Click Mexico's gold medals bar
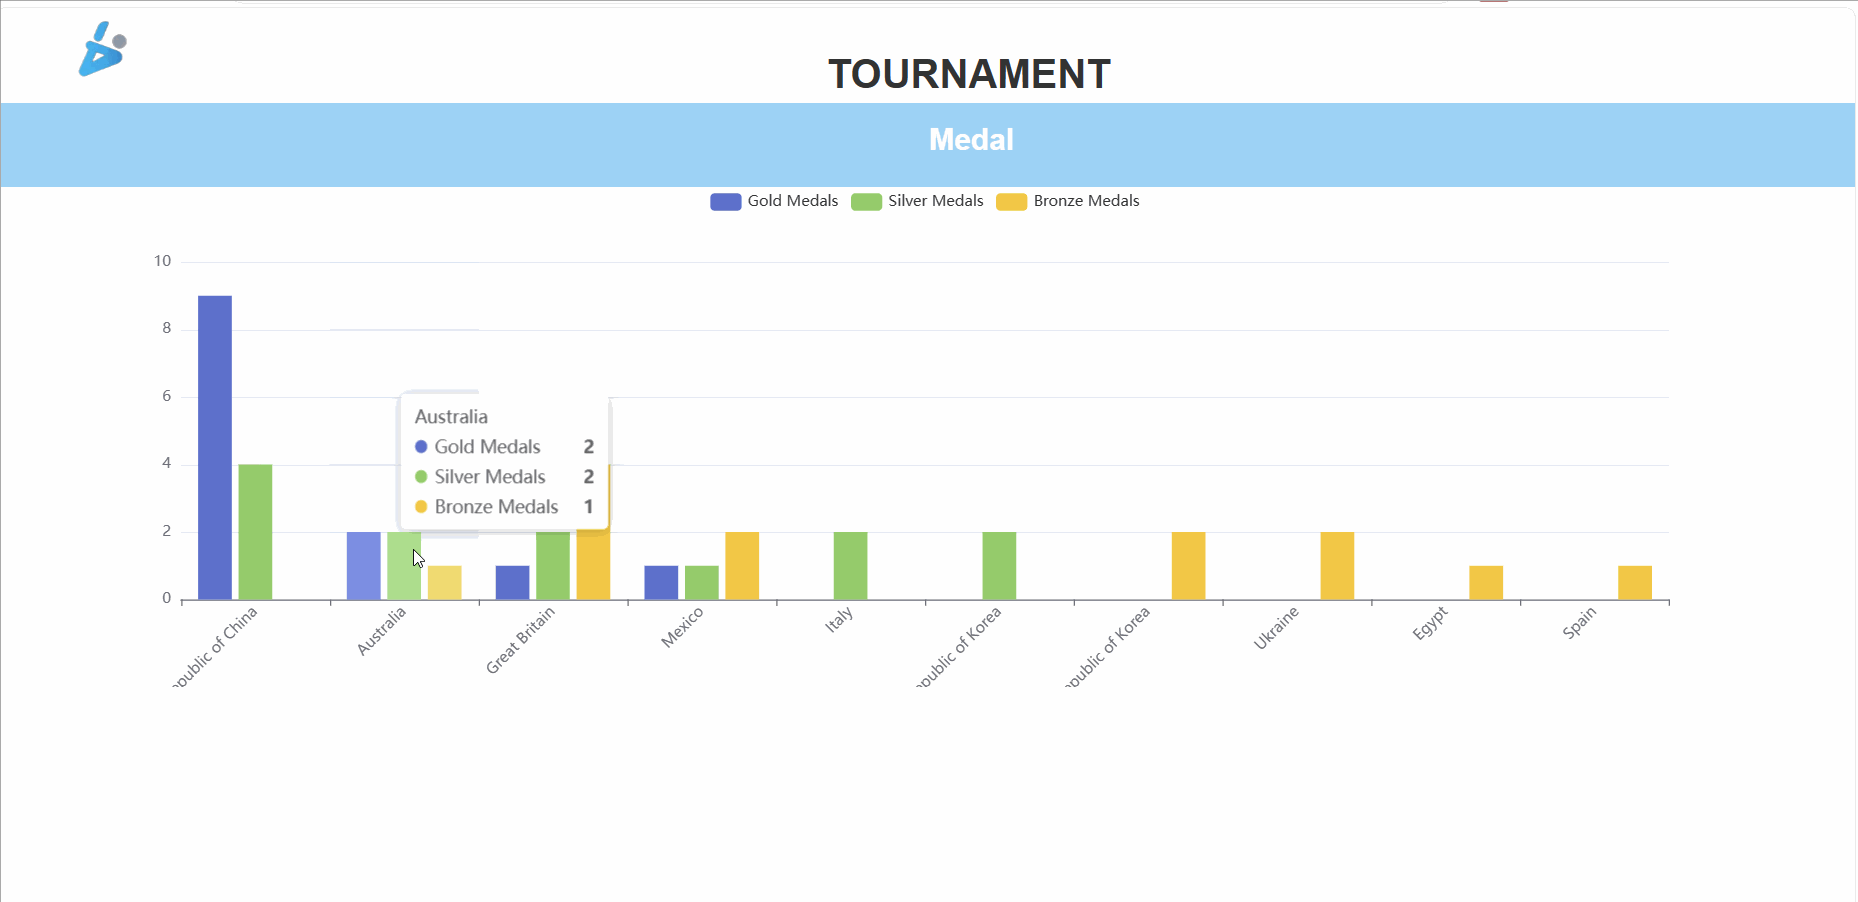 point(661,583)
